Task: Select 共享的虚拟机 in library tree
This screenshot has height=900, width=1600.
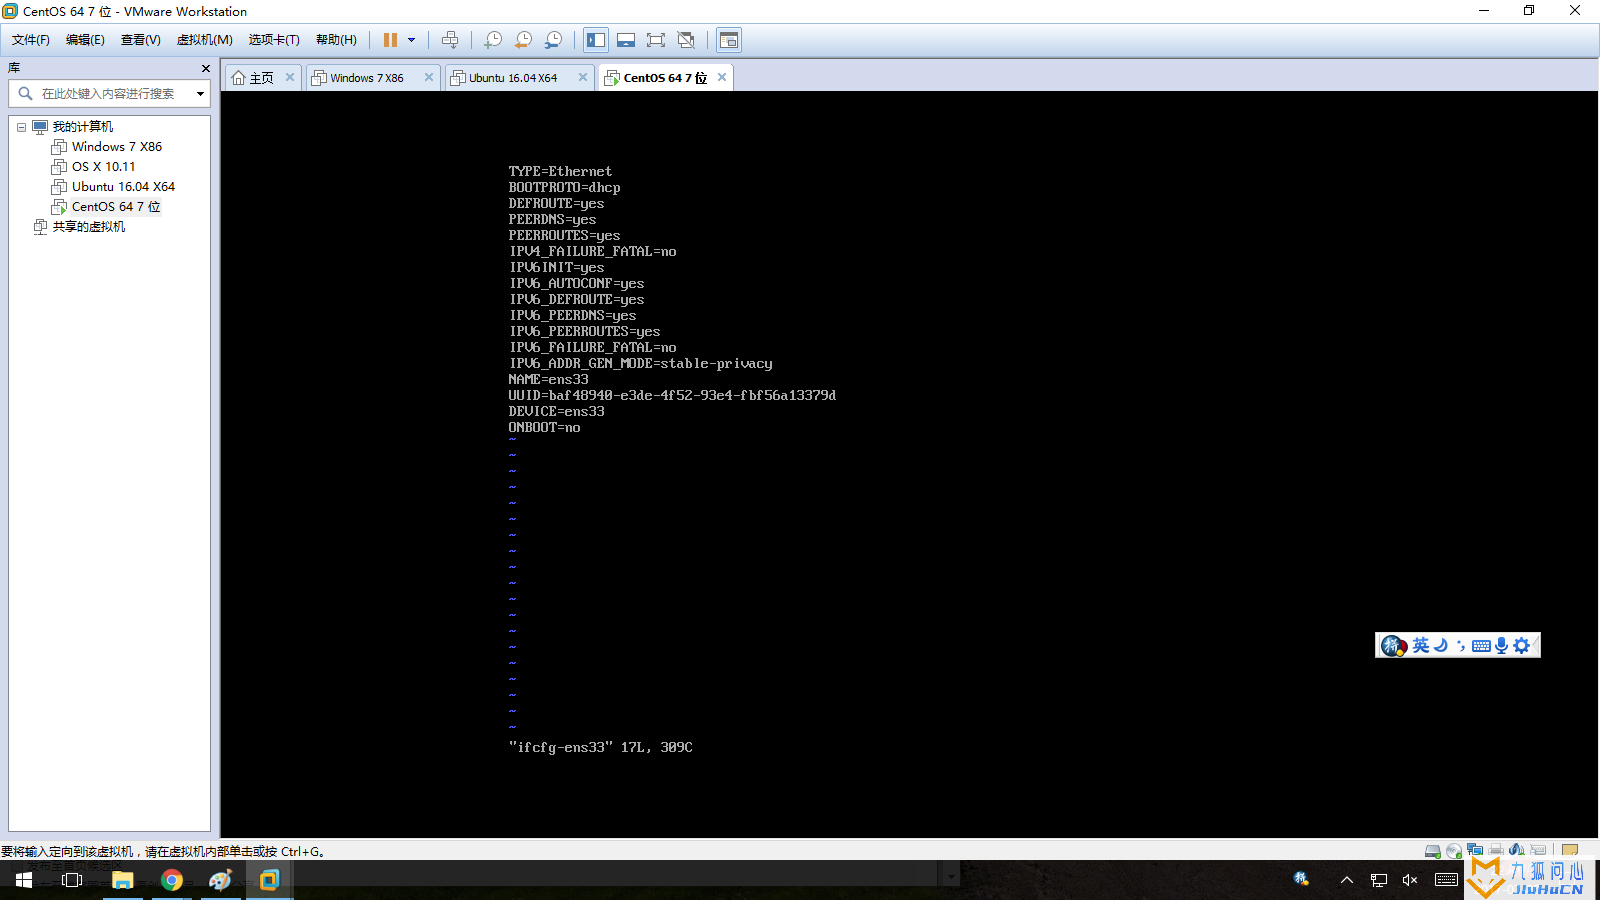Action: point(88,227)
